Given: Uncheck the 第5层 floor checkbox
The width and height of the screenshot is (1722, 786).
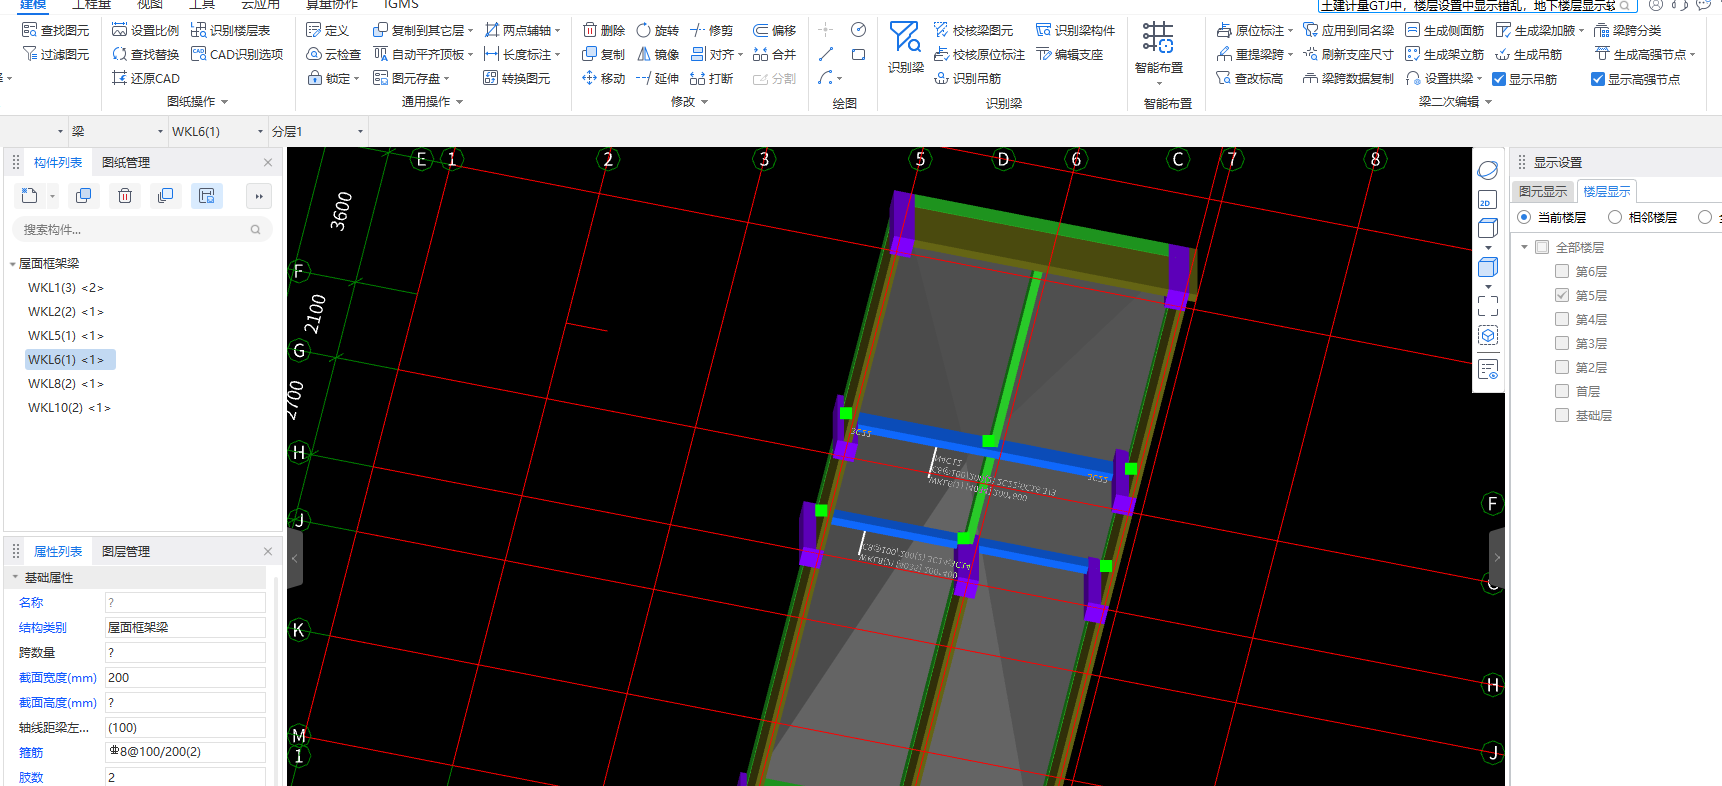Looking at the screenshot, I should click(1562, 295).
